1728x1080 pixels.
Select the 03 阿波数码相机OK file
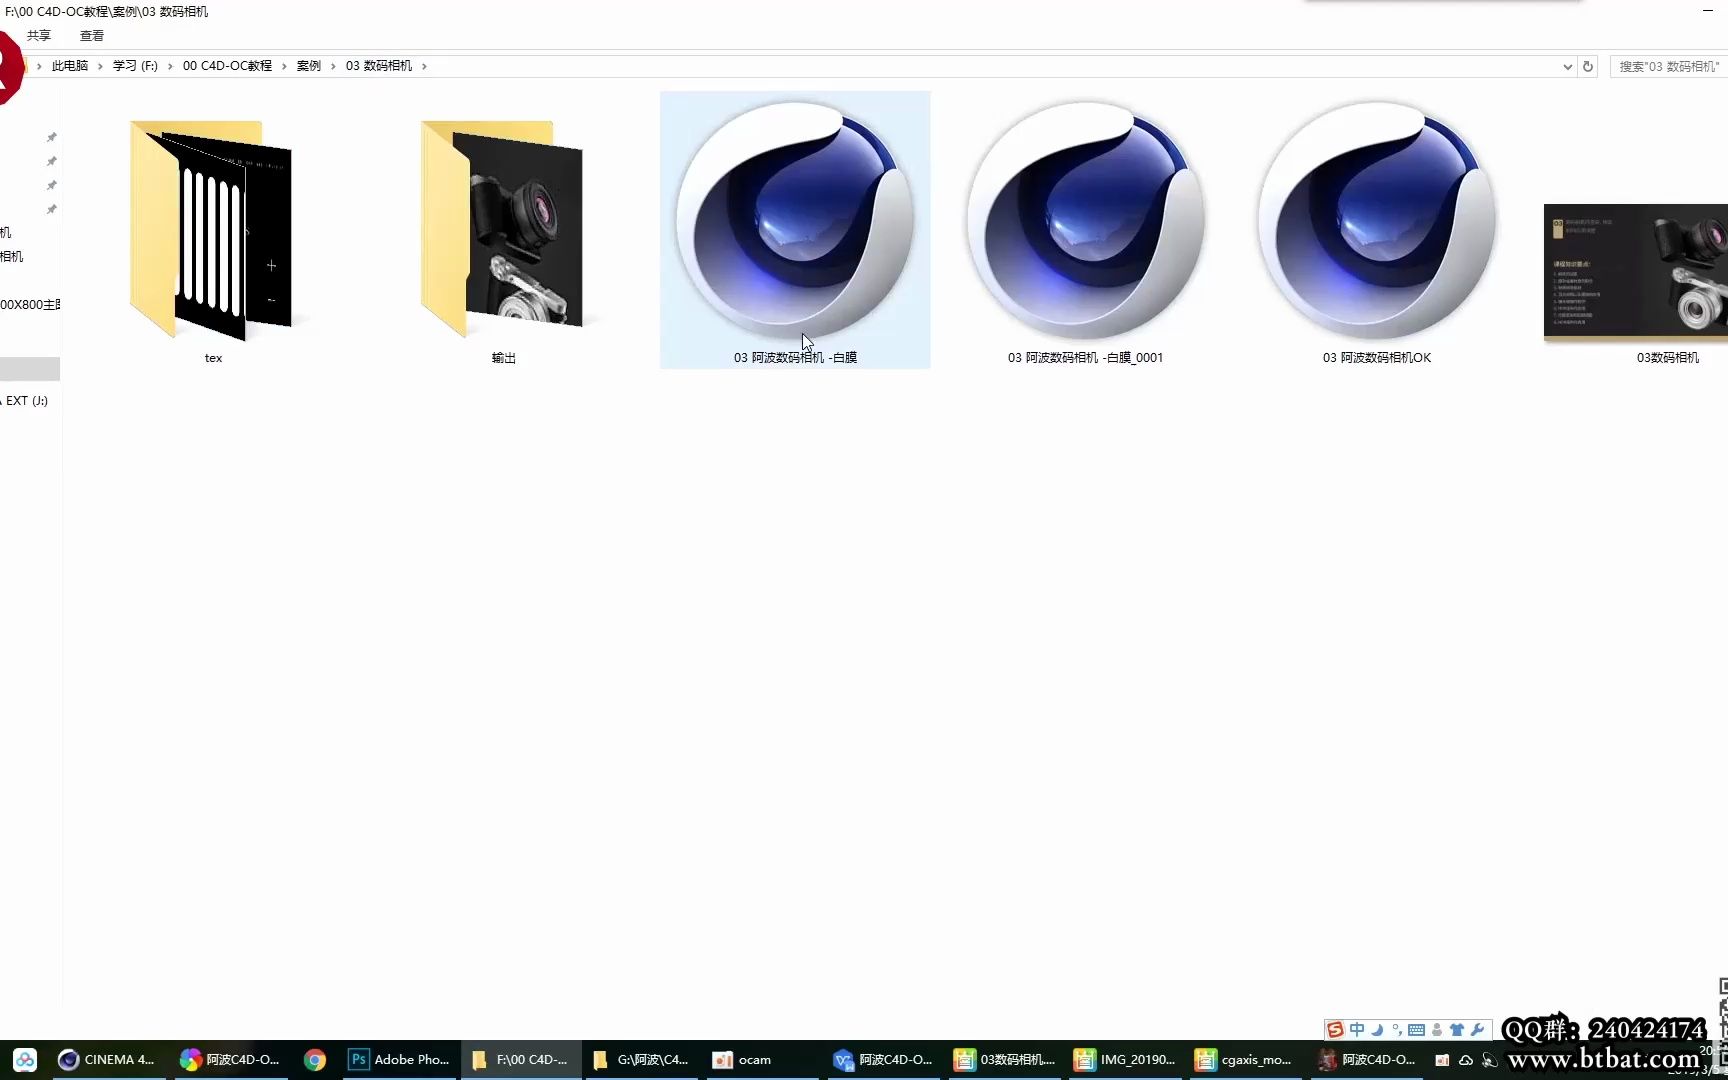point(1377,231)
